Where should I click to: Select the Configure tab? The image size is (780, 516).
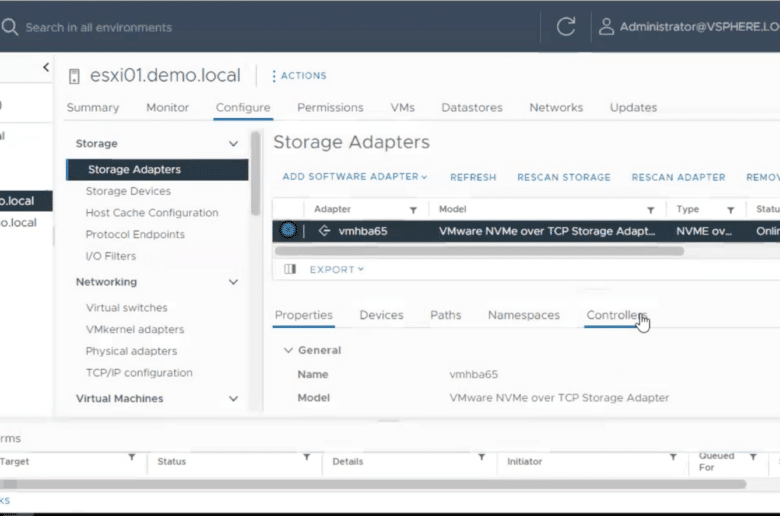click(x=243, y=107)
